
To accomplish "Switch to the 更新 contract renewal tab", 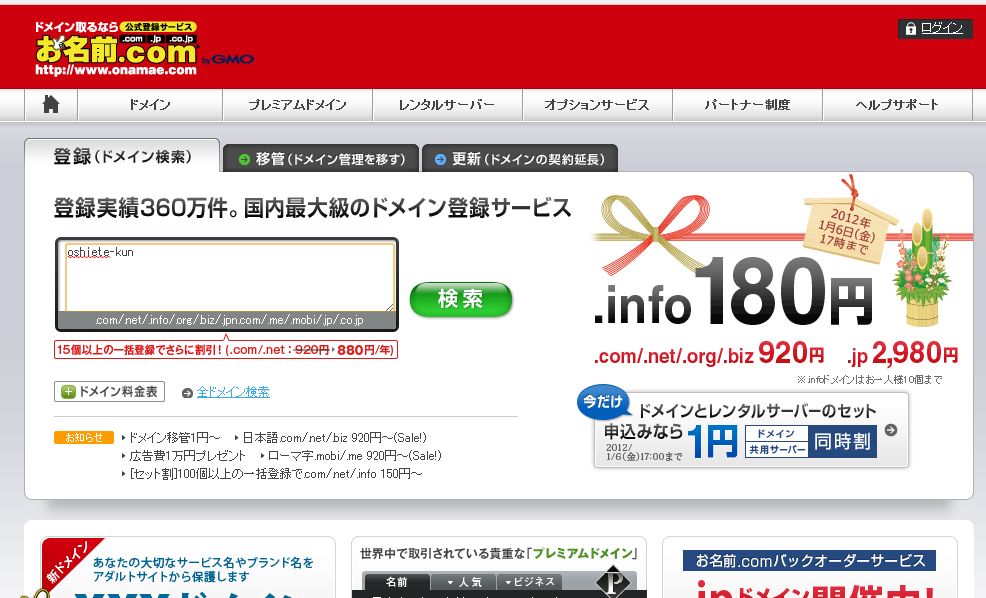I will pos(520,158).
